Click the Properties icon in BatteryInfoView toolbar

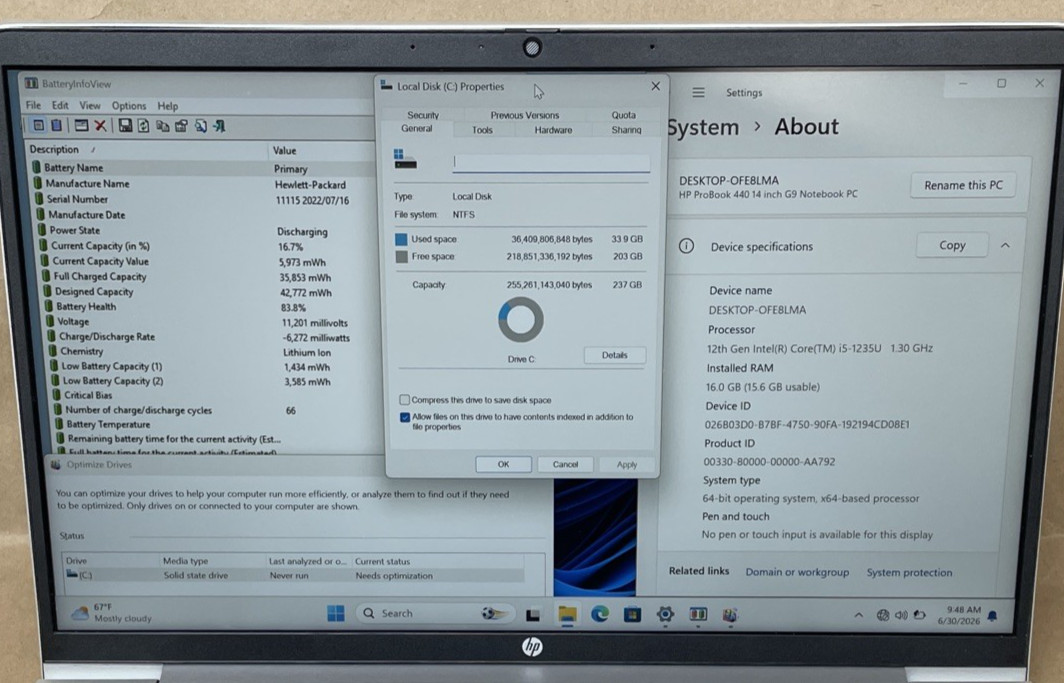[x=181, y=126]
